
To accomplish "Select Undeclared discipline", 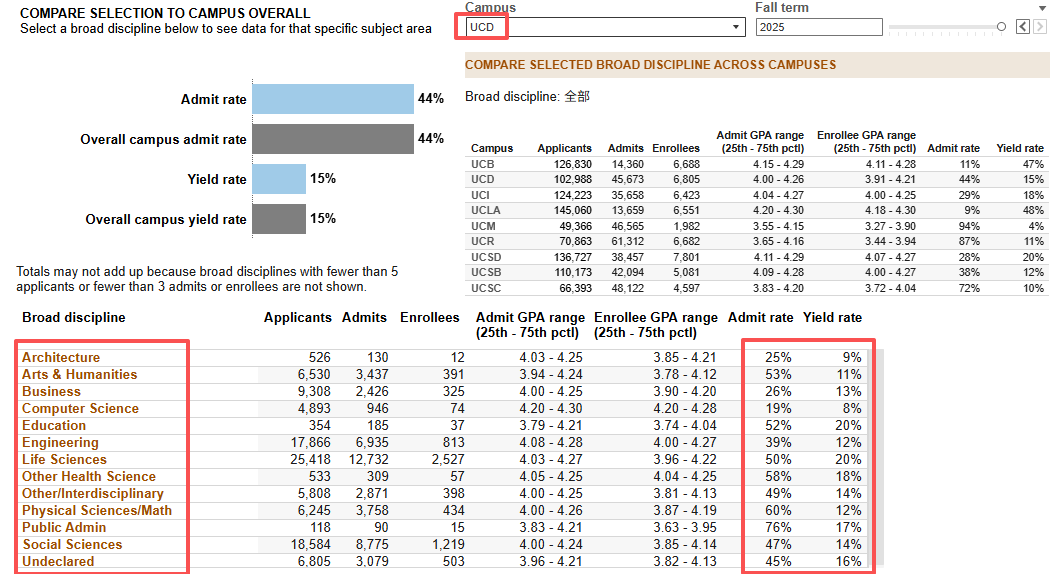I will [x=58, y=561].
